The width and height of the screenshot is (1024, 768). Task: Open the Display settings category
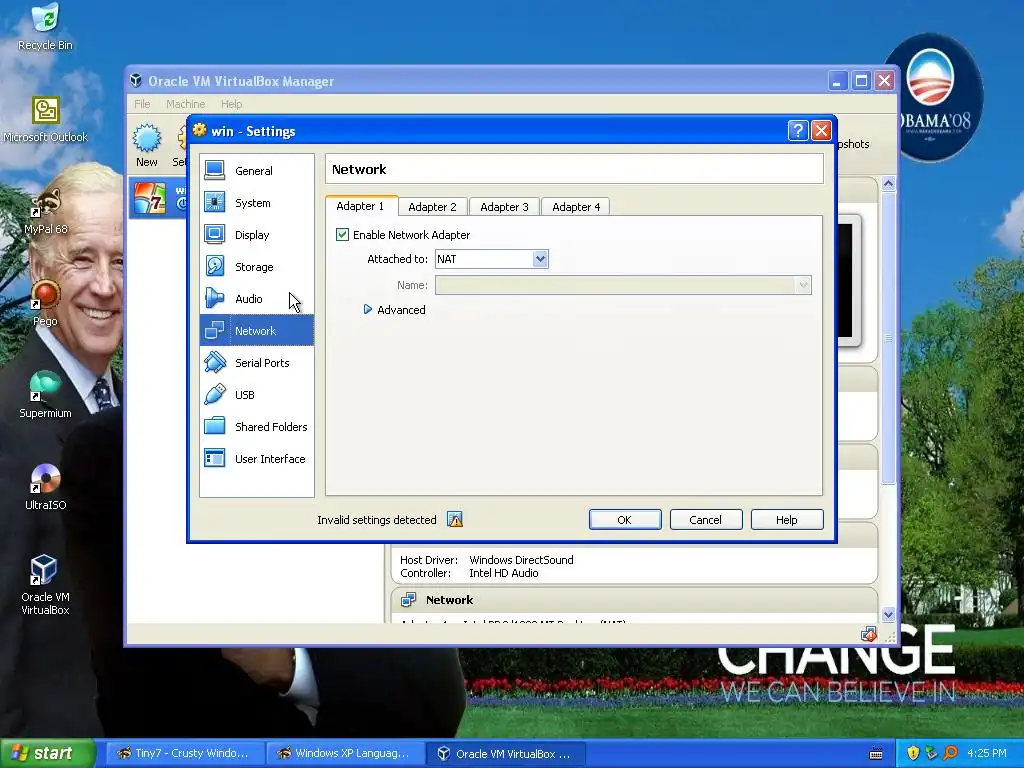pyautogui.click(x=257, y=234)
